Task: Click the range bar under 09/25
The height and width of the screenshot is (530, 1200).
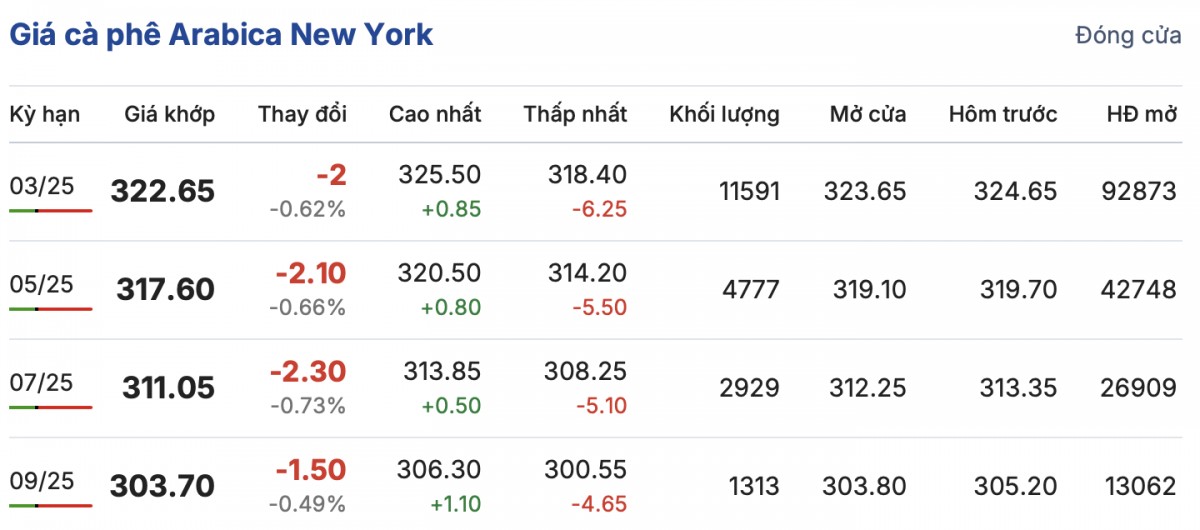Action: pyautogui.click(x=50, y=505)
